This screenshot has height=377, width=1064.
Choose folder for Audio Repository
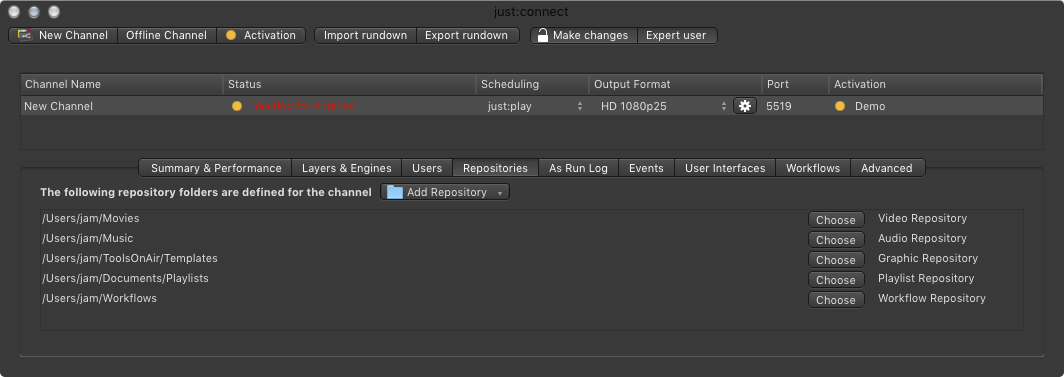click(x=836, y=239)
